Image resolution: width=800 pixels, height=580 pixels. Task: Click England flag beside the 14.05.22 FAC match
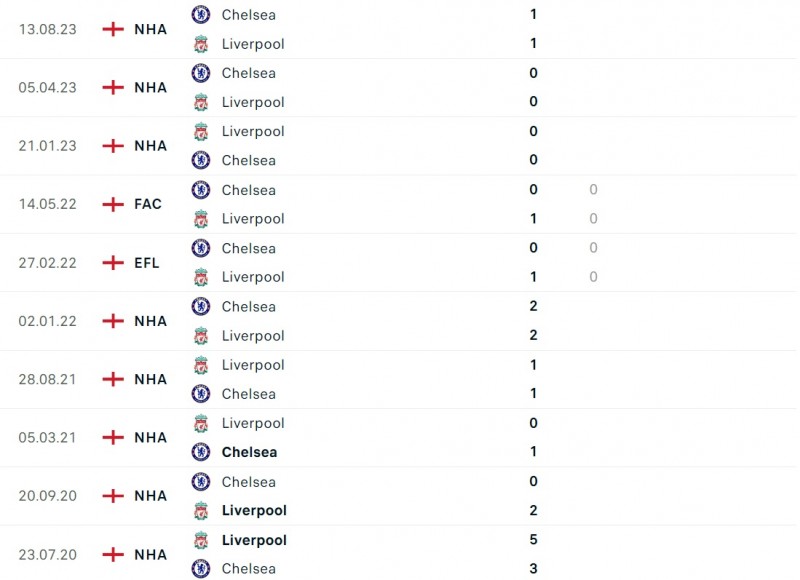(113, 204)
